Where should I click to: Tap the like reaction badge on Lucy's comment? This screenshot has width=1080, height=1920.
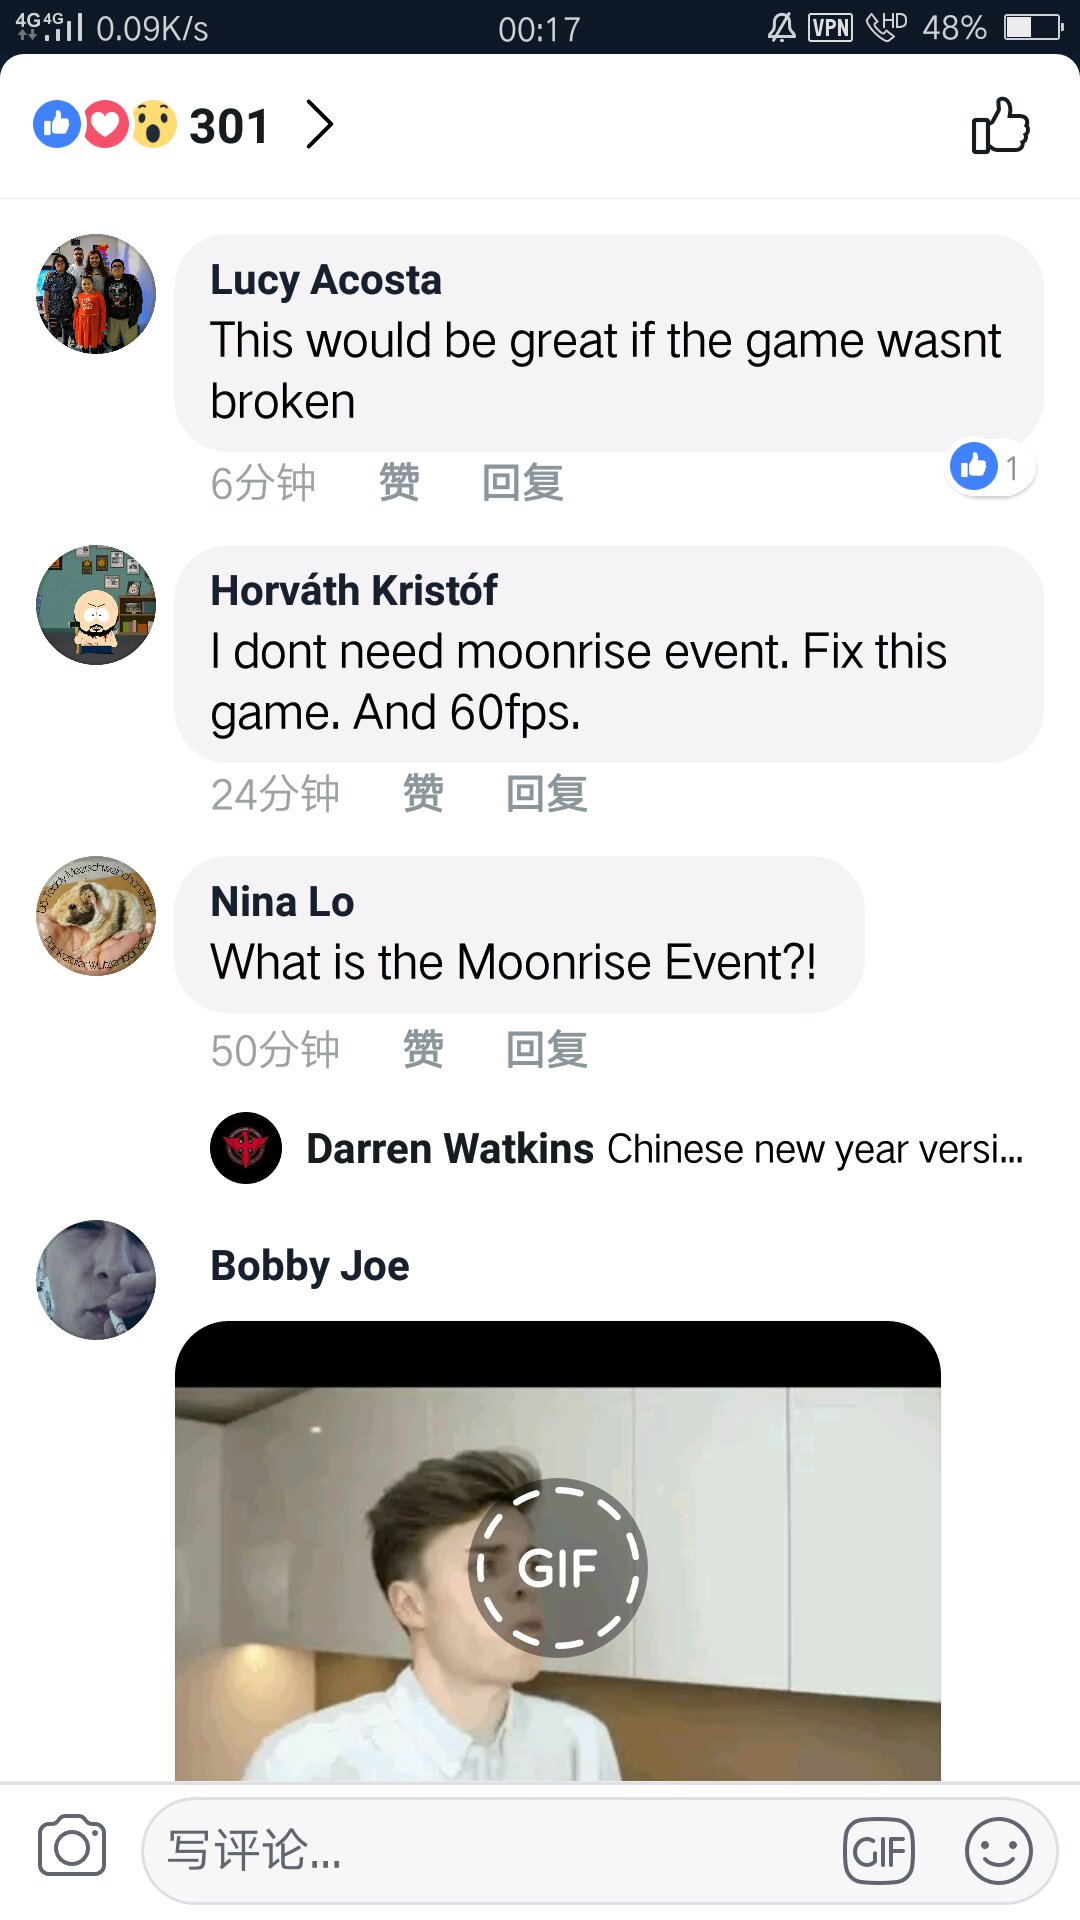(x=991, y=467)
